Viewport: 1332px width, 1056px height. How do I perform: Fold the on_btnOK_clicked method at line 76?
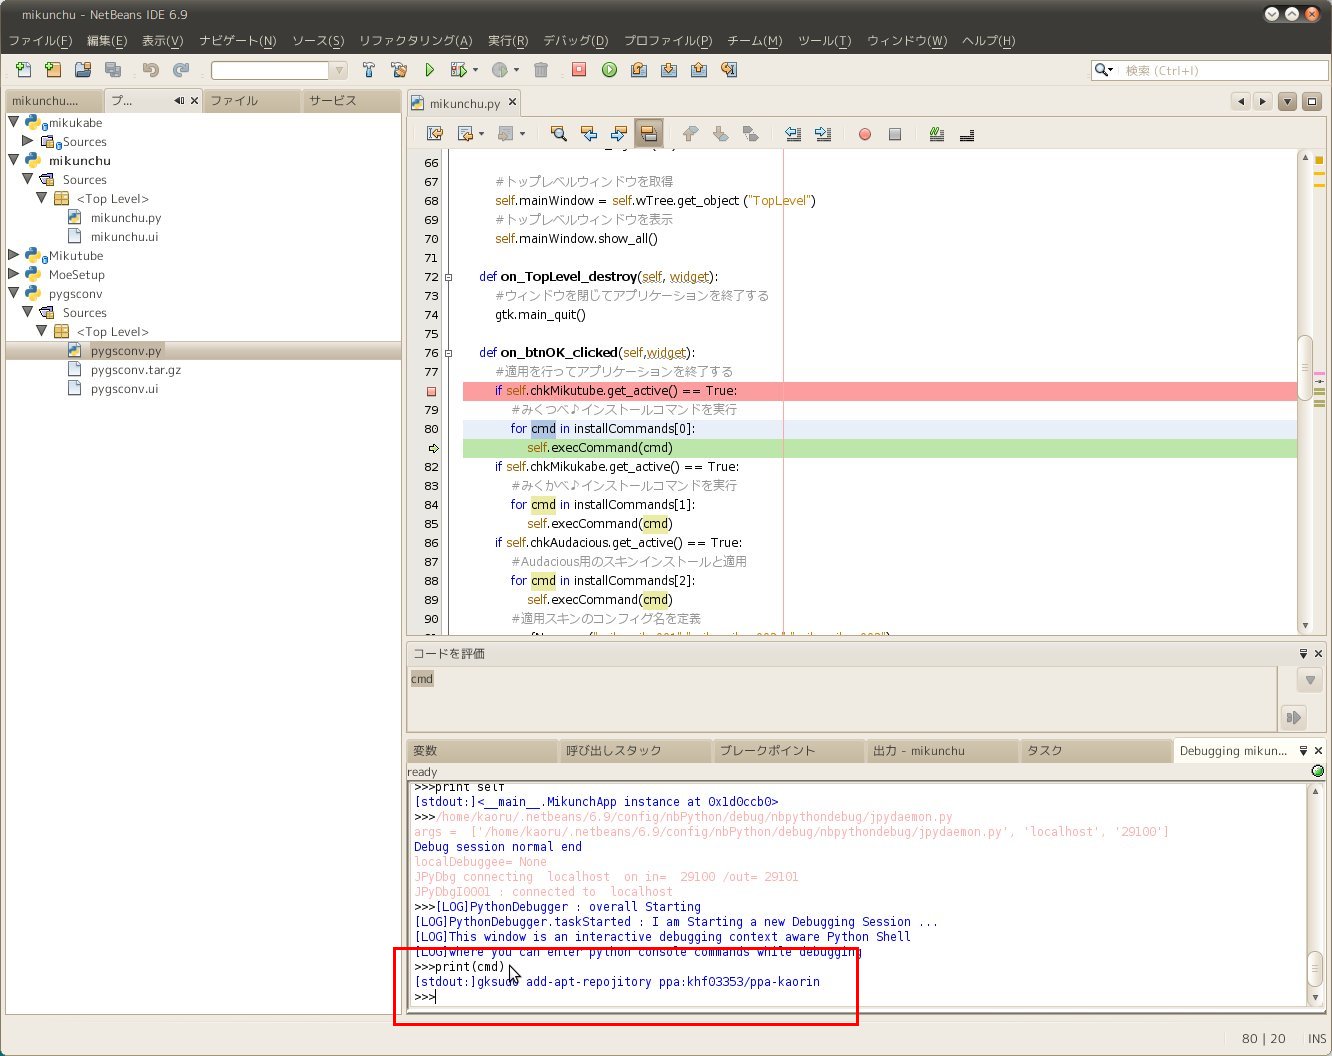(449, 353)
